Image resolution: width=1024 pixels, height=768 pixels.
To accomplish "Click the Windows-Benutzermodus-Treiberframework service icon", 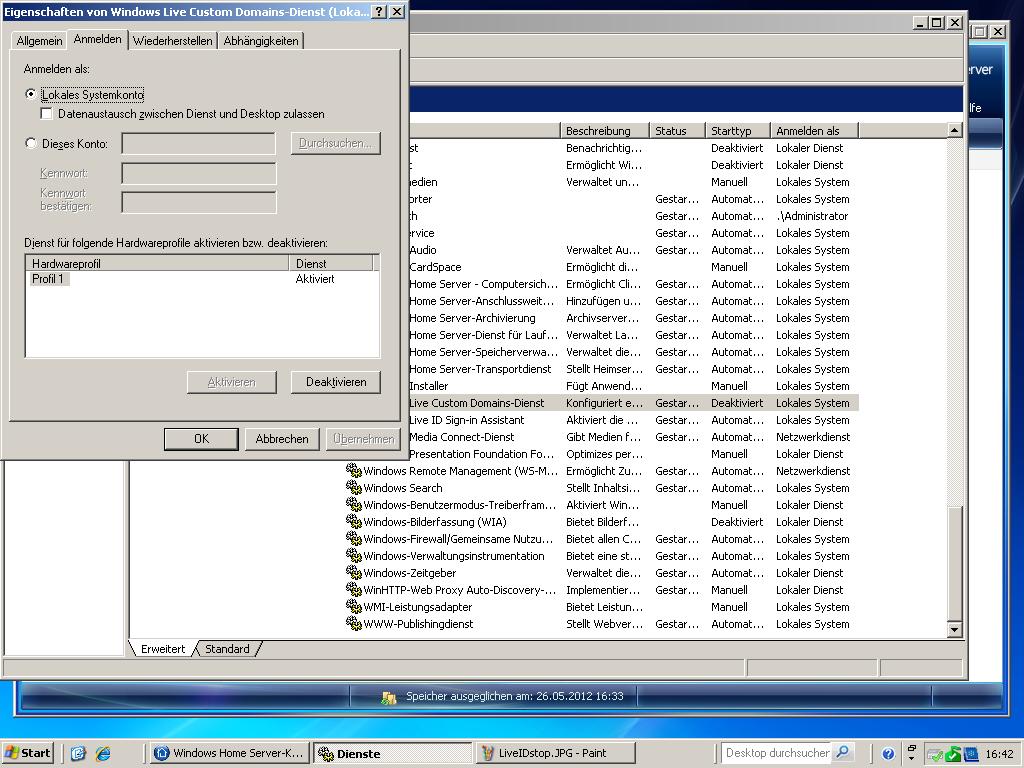I will click(x=353, y=504).
